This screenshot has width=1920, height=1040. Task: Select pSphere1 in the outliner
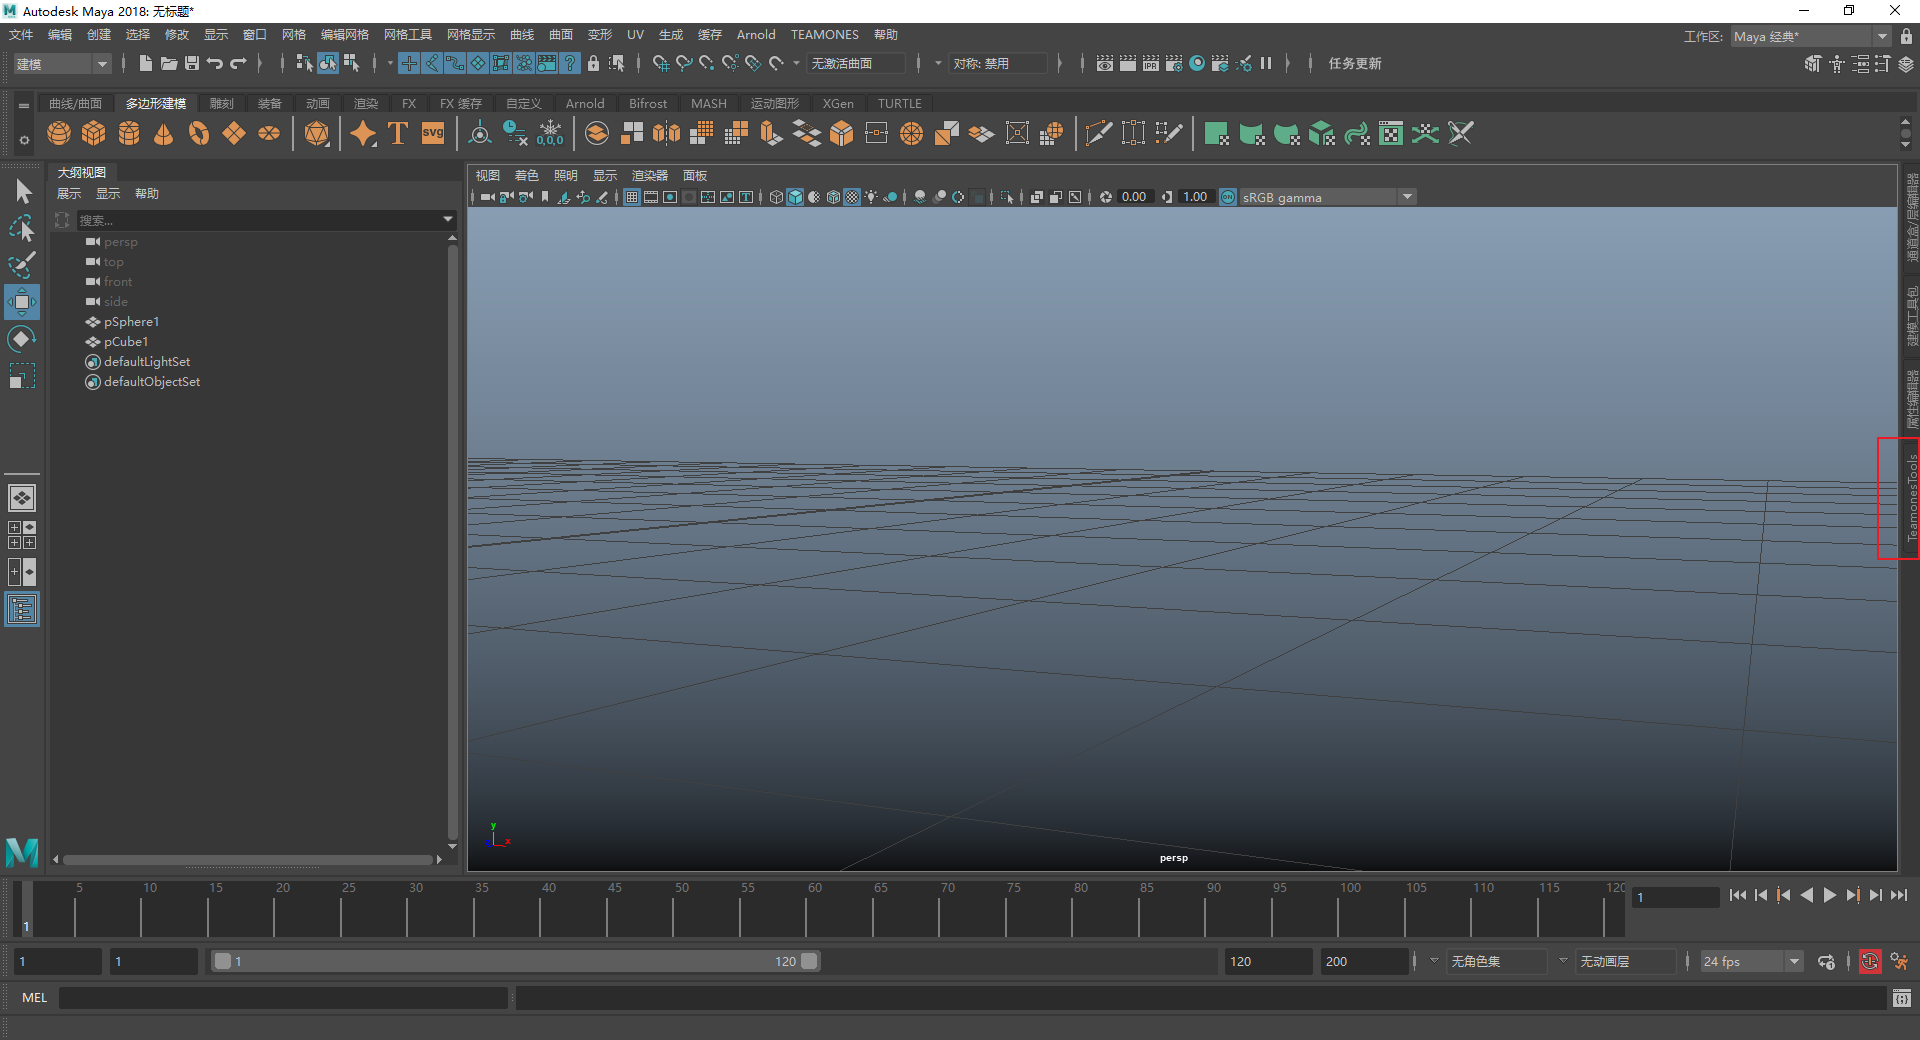(x=131, y=322)
